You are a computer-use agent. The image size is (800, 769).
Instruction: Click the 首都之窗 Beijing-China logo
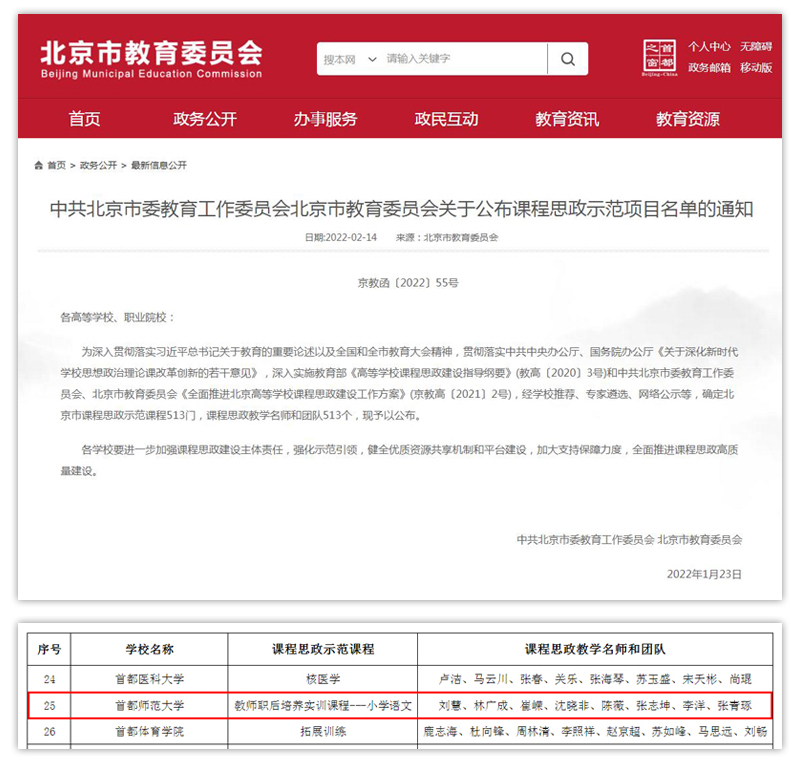(x=659, y=58)
